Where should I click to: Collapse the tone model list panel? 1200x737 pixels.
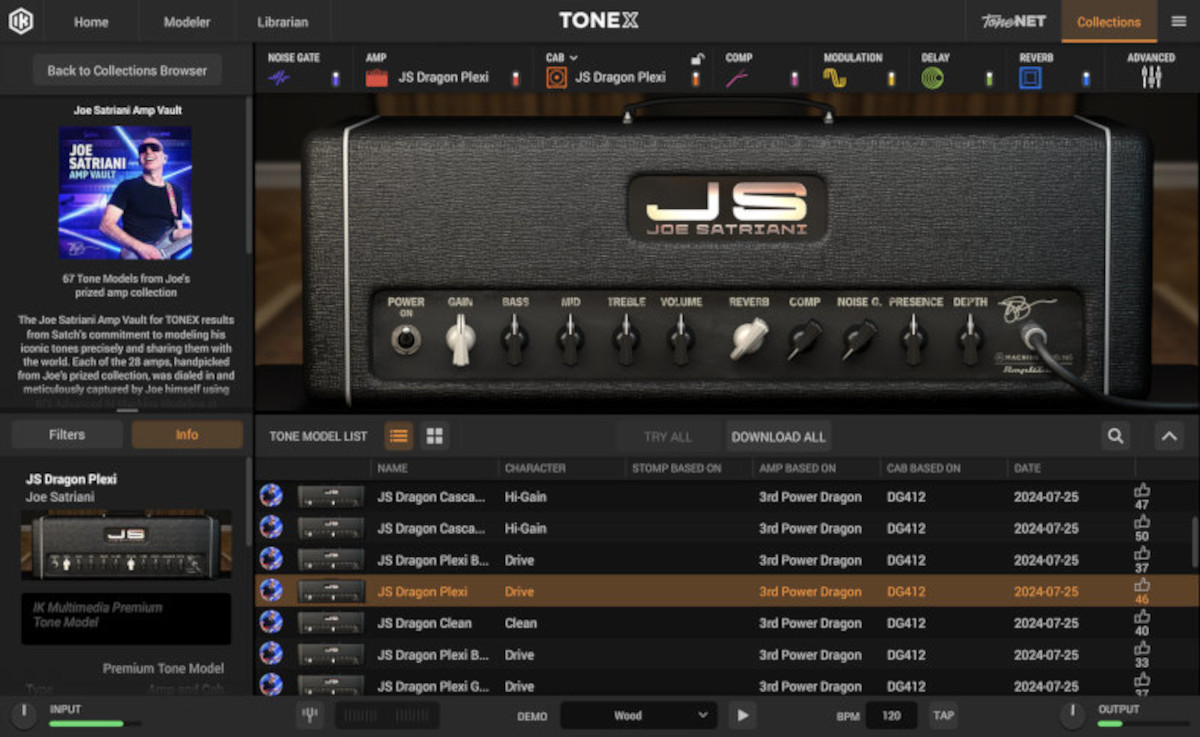[x=1170, y=436]
